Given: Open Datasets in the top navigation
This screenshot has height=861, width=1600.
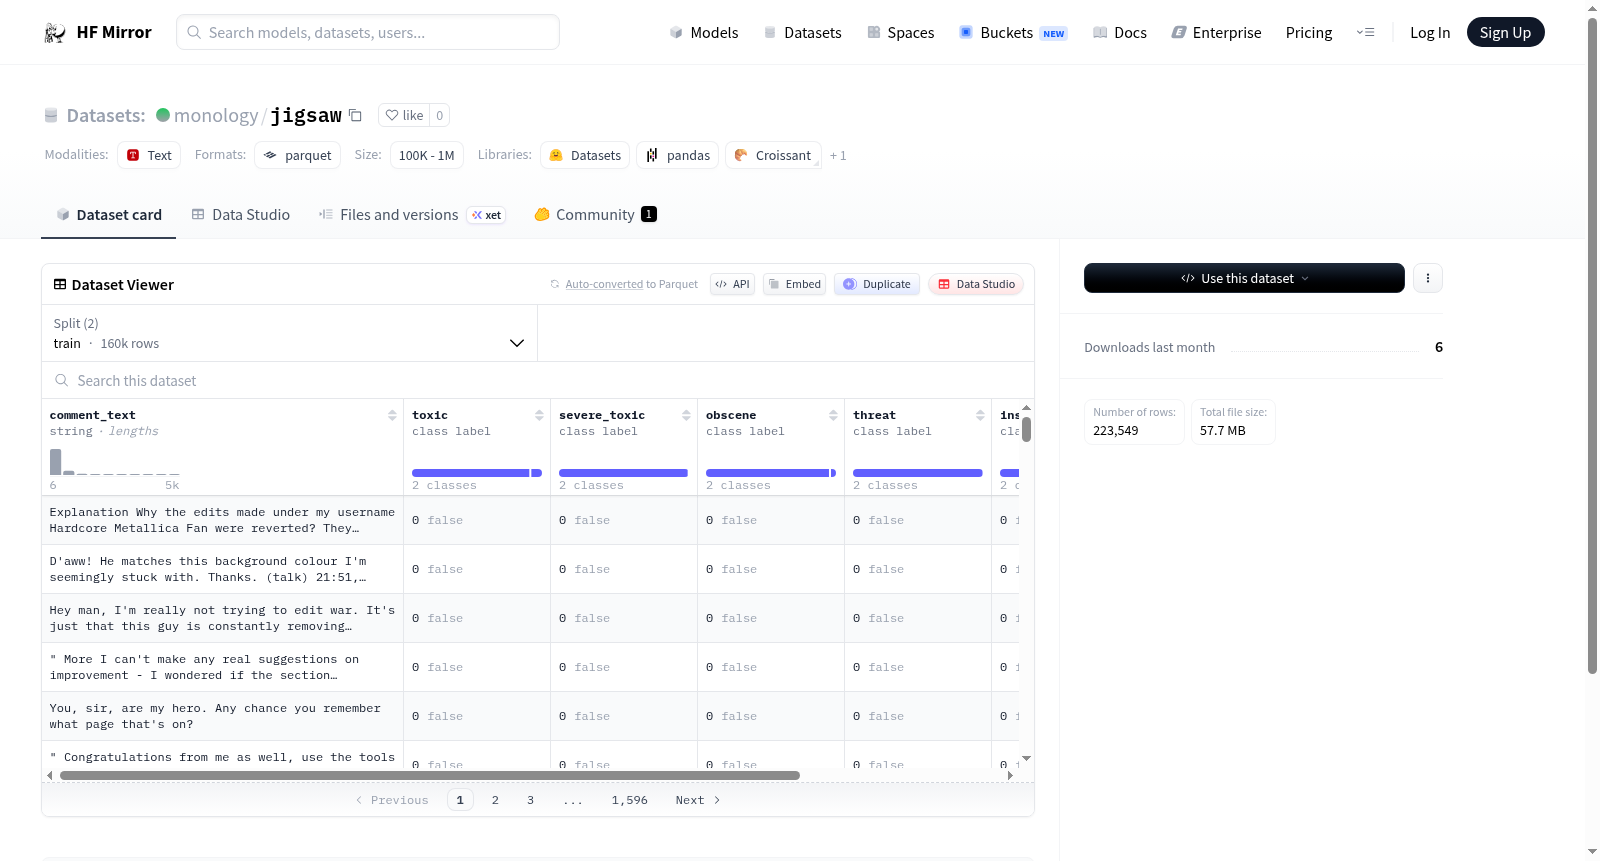Looking at the screenshot, I should (802, 33).
